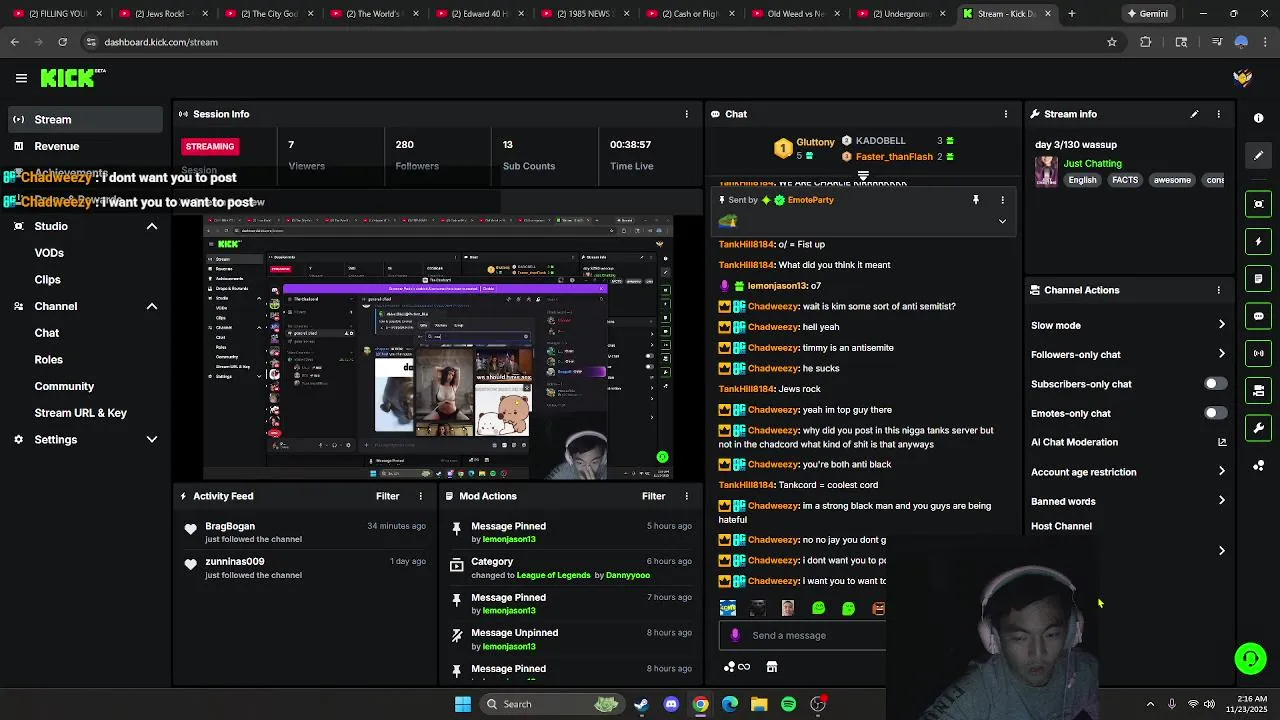Open Revenue in the left sidebar
This screenshot has height=720, width=1280.
tap(83, 146)
